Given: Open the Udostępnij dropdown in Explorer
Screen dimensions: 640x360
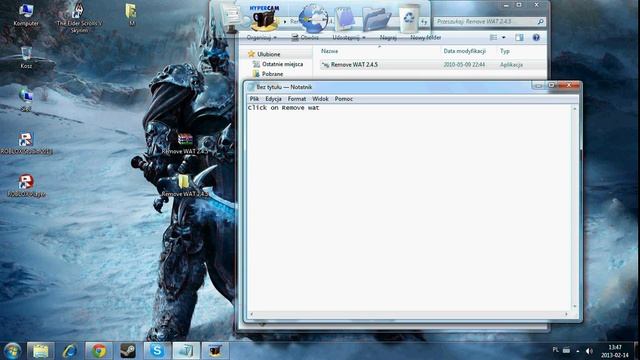Looking at the screenshot, I should [x=349, y=38].
